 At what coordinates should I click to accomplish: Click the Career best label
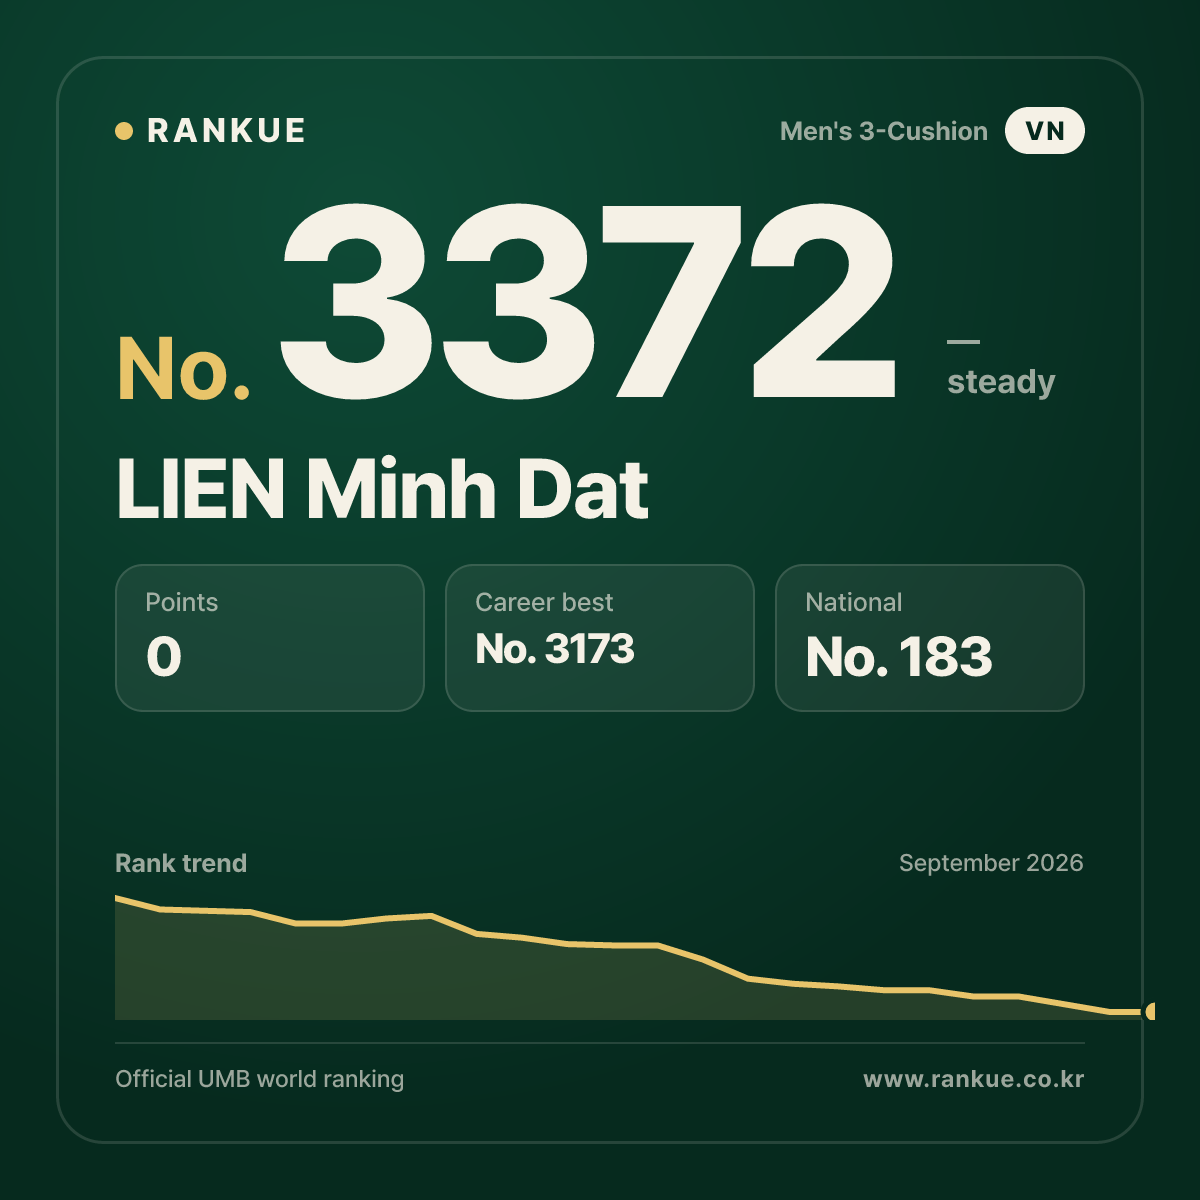pyautogui.click(x=544, y=602)
